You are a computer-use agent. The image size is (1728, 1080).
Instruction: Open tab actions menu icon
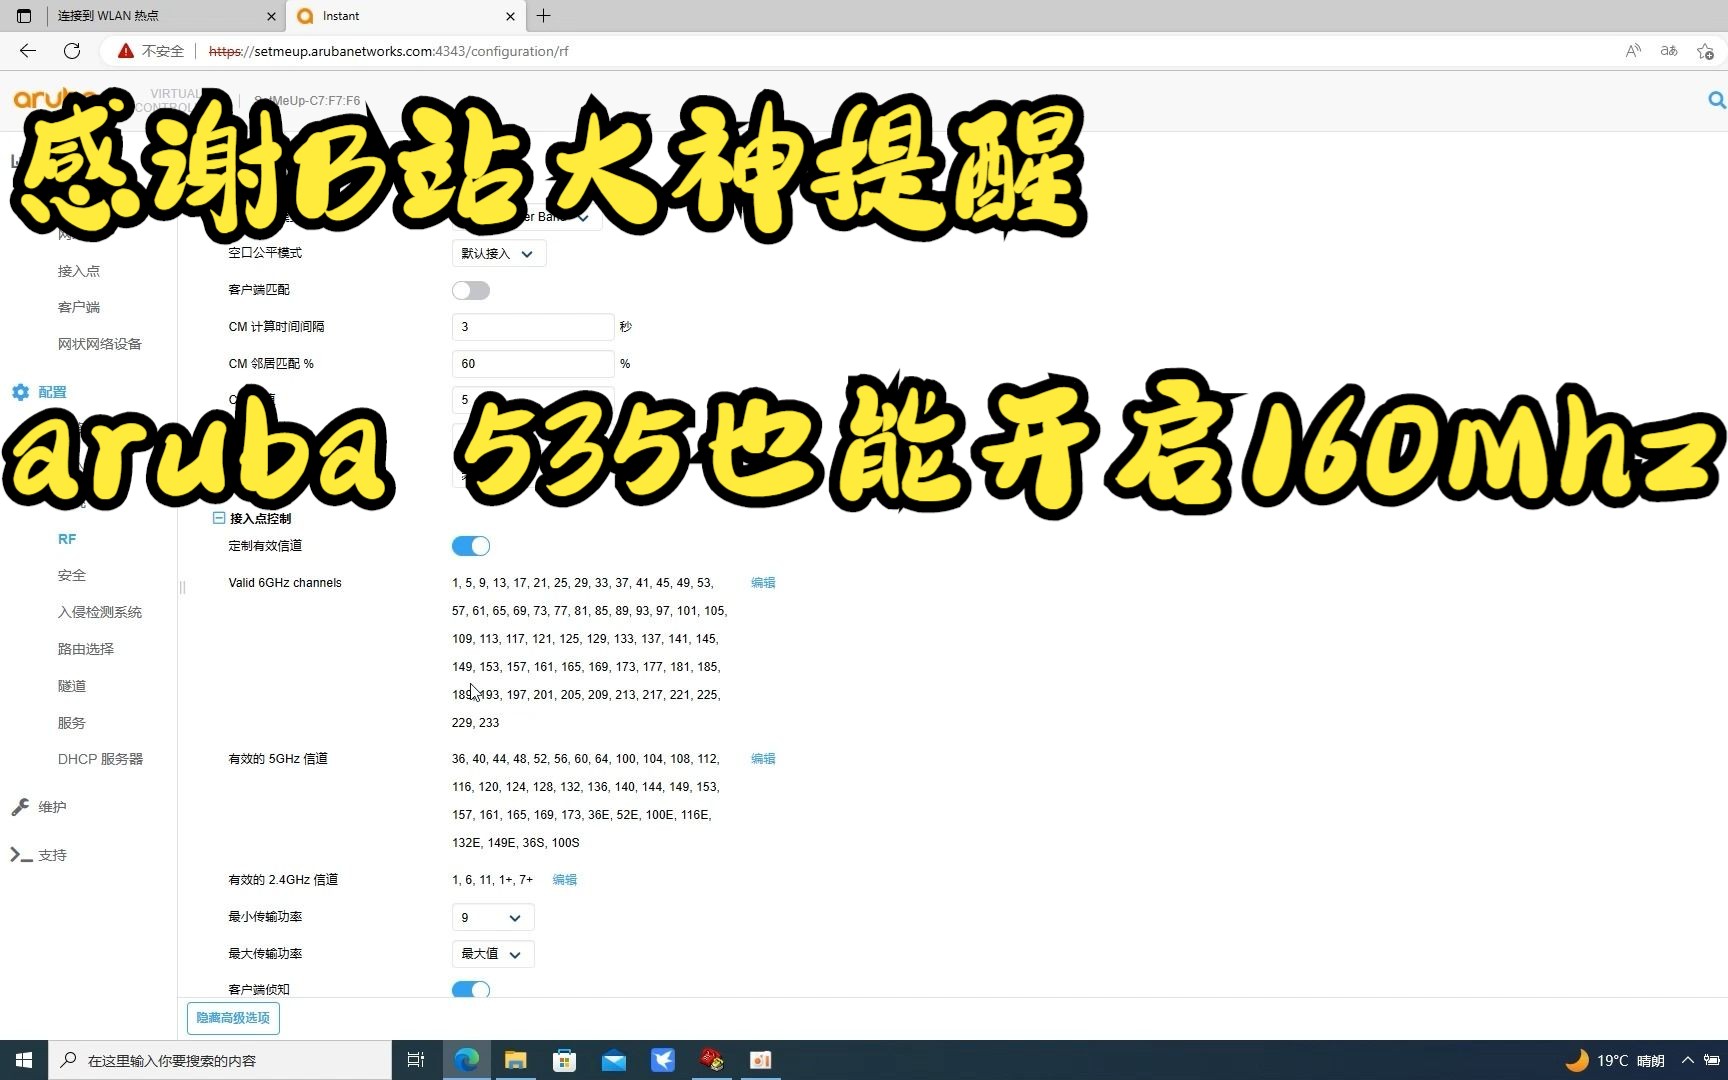[x=24, y=16]
